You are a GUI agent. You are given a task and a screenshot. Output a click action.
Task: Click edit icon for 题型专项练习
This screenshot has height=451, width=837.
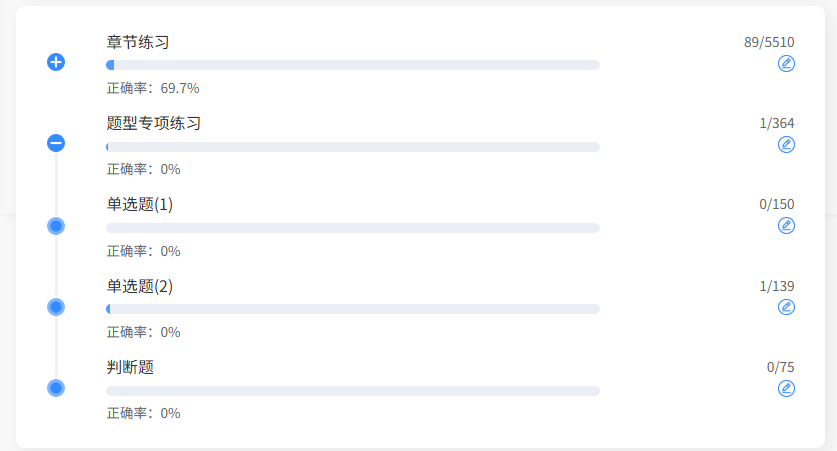786,145
